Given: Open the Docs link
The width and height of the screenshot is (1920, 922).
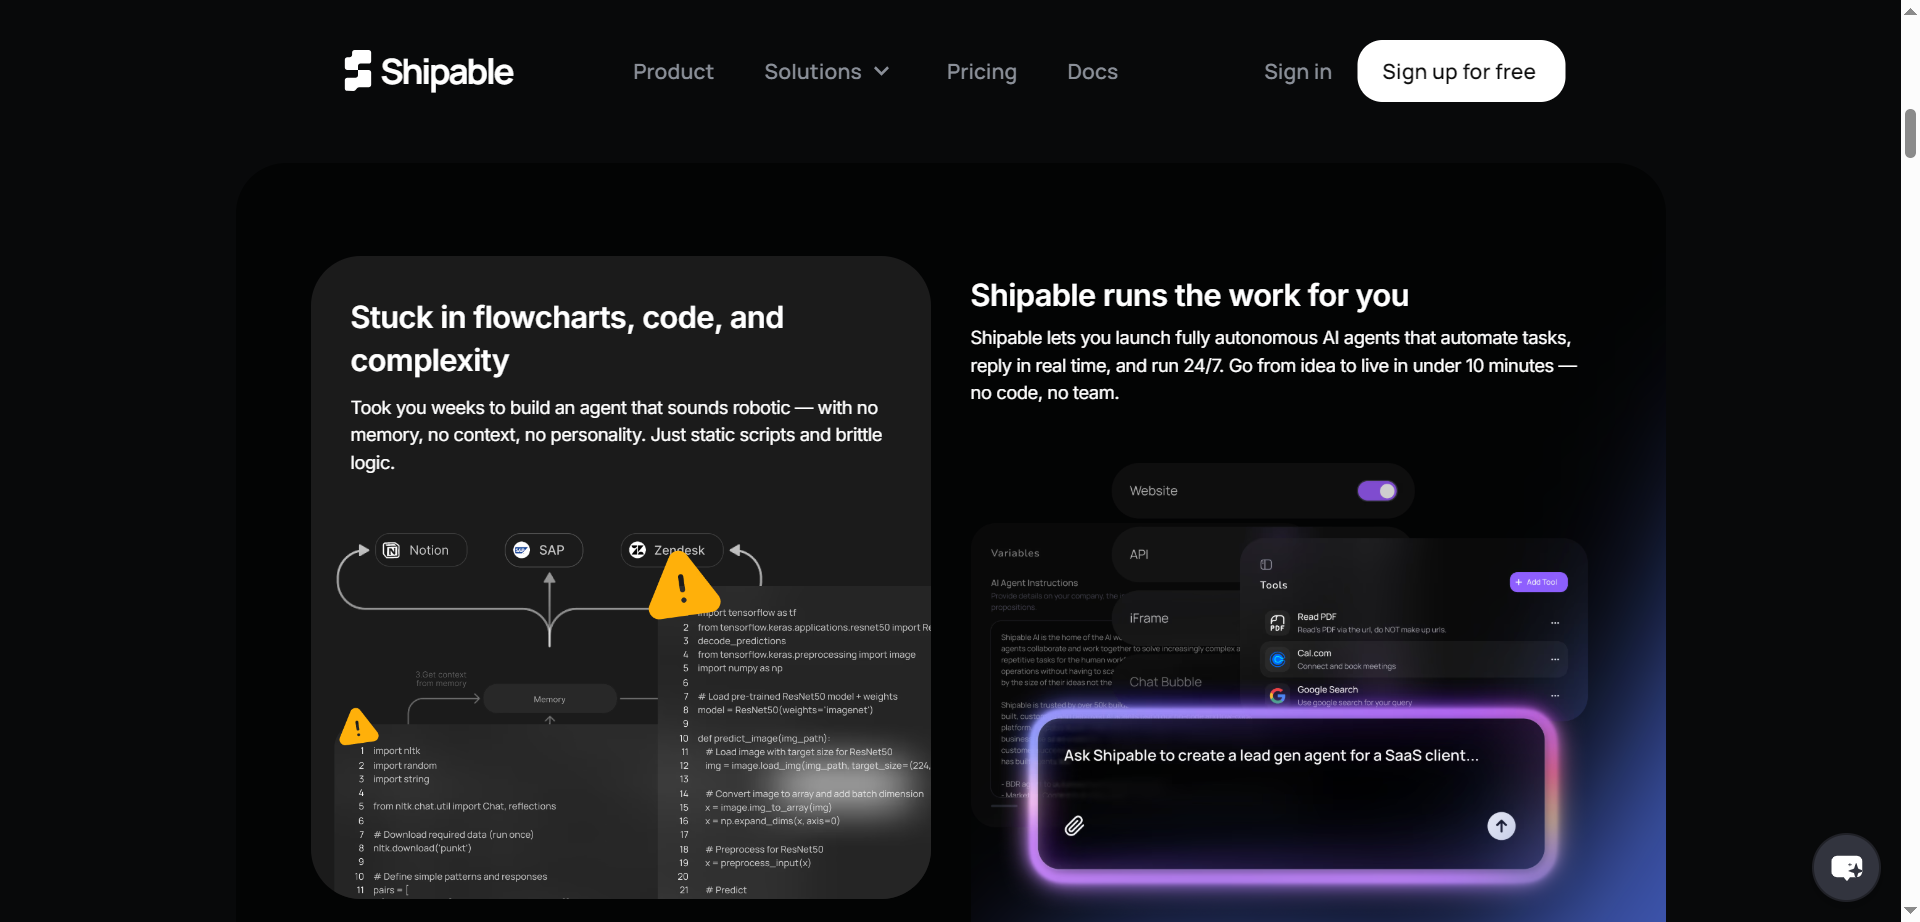Looking at the screenshot, I should (x=1092, y=72).
